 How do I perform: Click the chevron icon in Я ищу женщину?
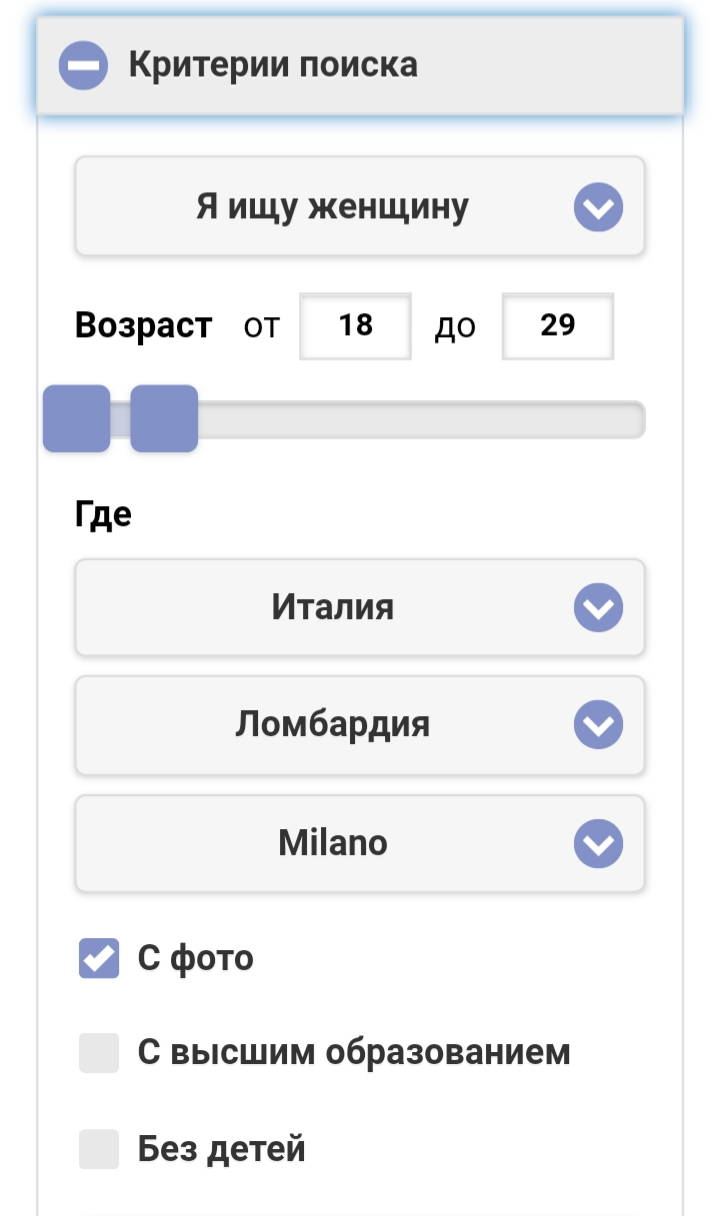pyautogui.click(x=598, y=208)
